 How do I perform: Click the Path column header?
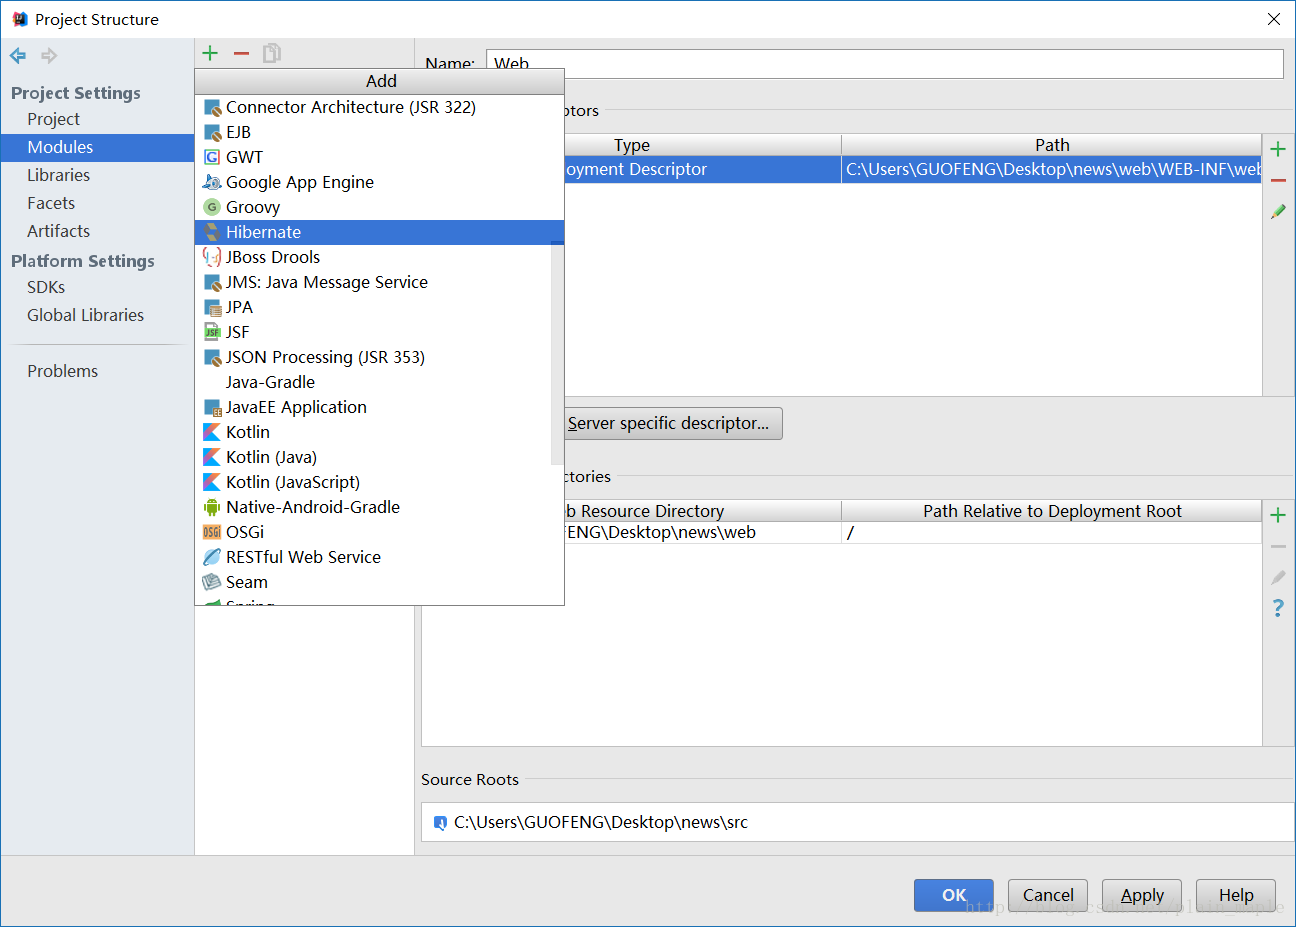[1052, 145]
